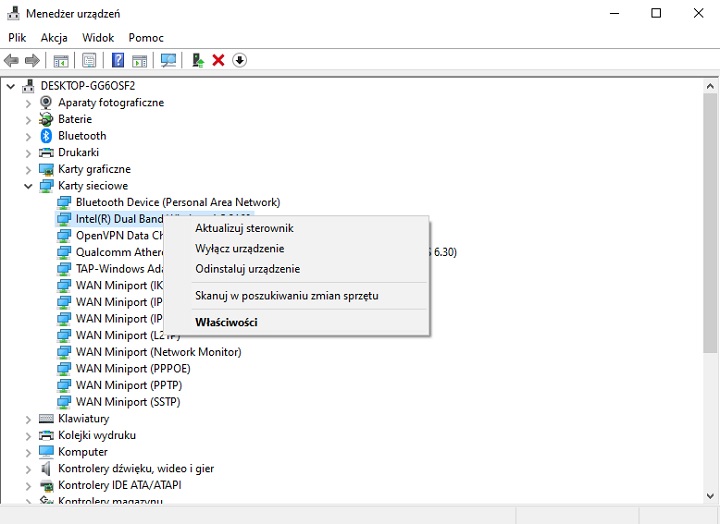
Task: Select WAN Miniport (PPPOE) device
Action: [x=133, y=369]
